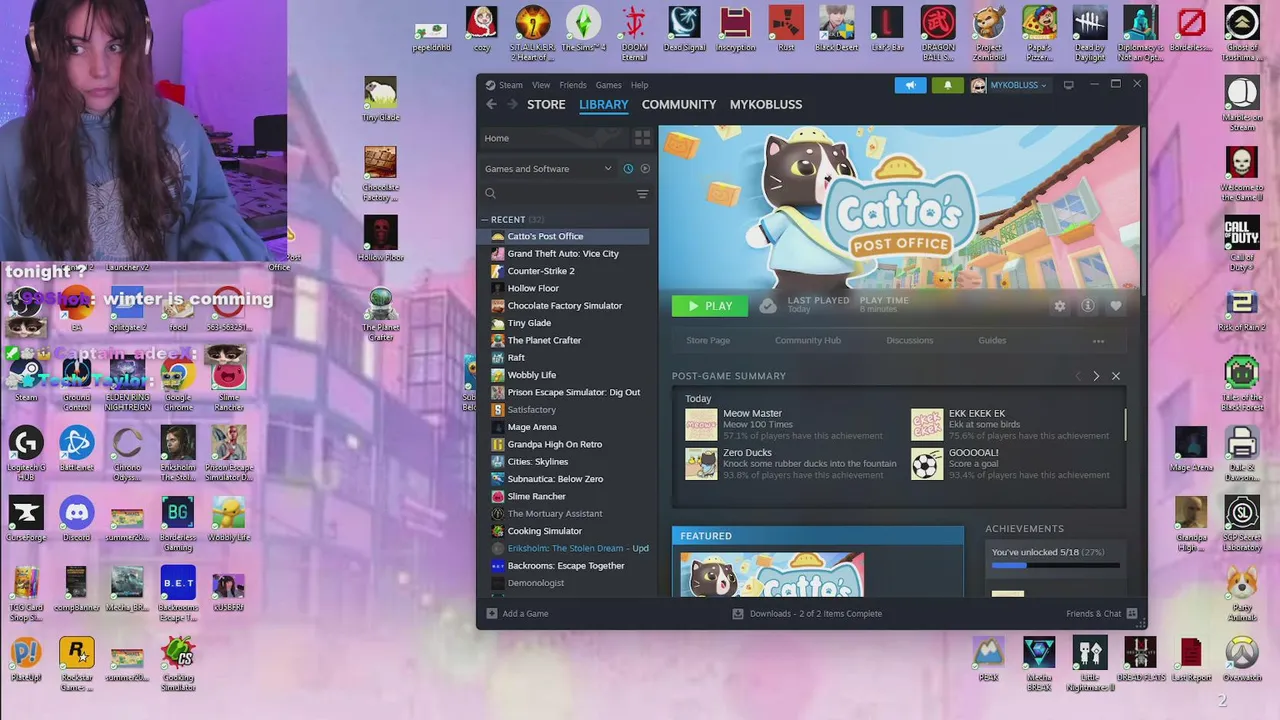Open game info icon for Catto's Post Office

tap(1088, 306)
